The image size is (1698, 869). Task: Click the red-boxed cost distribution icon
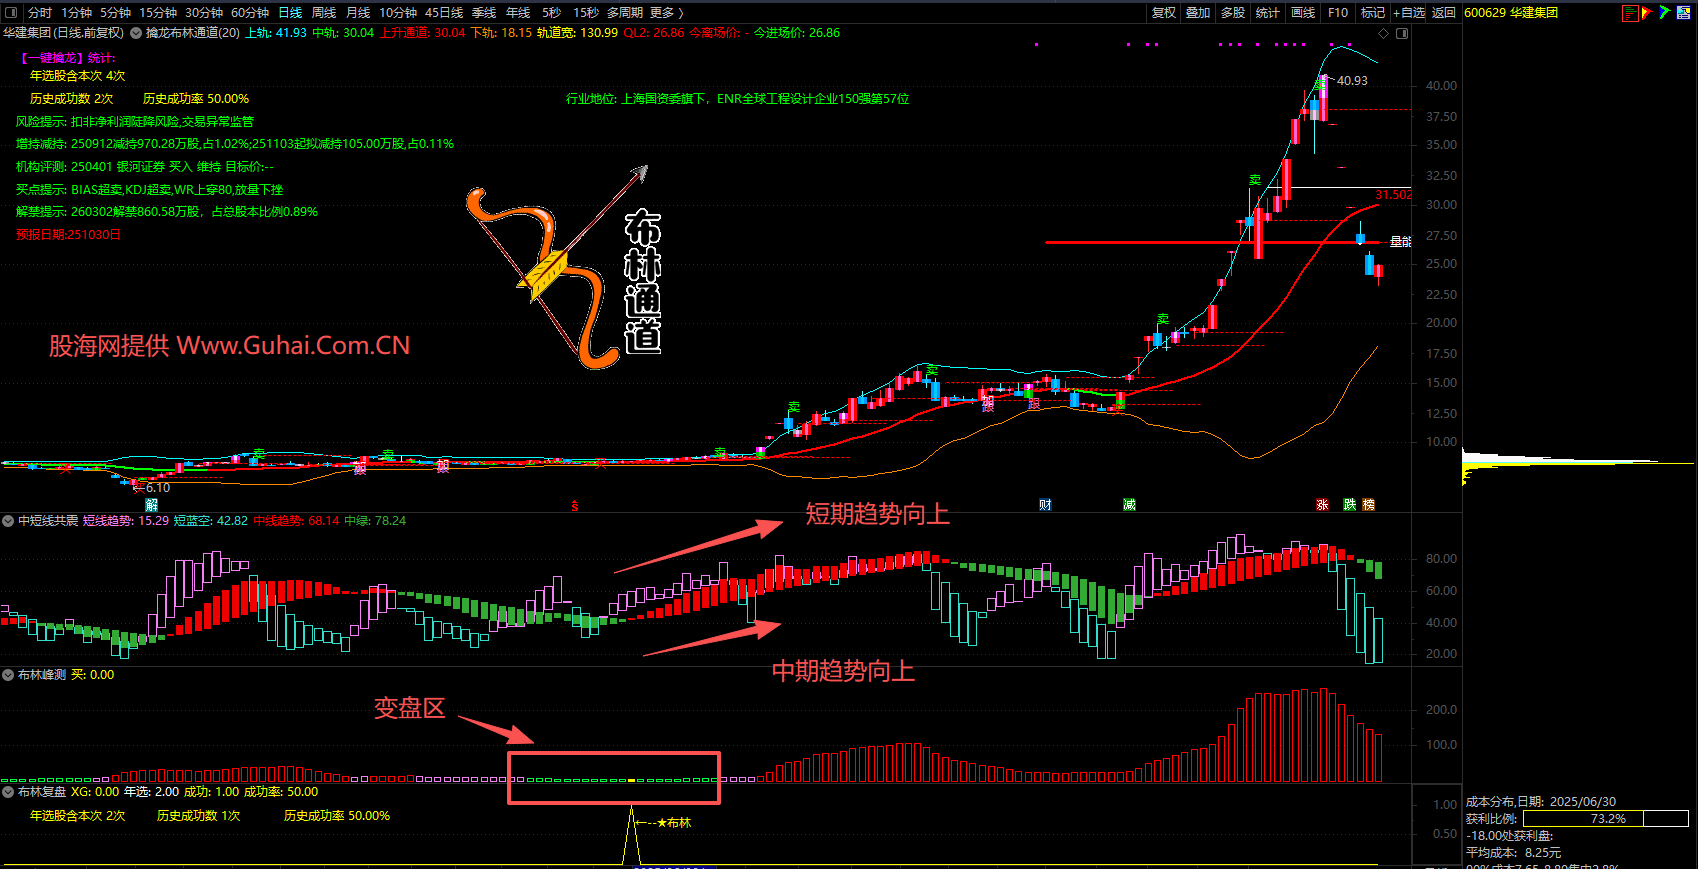click(x=1630, y=13)
